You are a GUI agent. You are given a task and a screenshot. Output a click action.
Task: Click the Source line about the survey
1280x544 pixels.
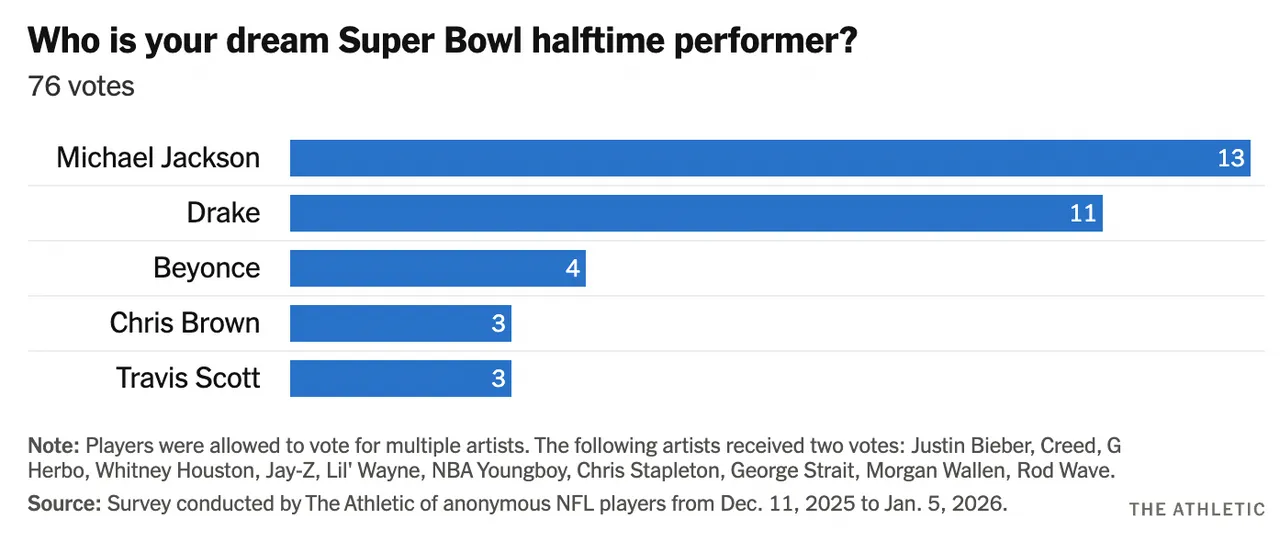[x=517, y=503]
